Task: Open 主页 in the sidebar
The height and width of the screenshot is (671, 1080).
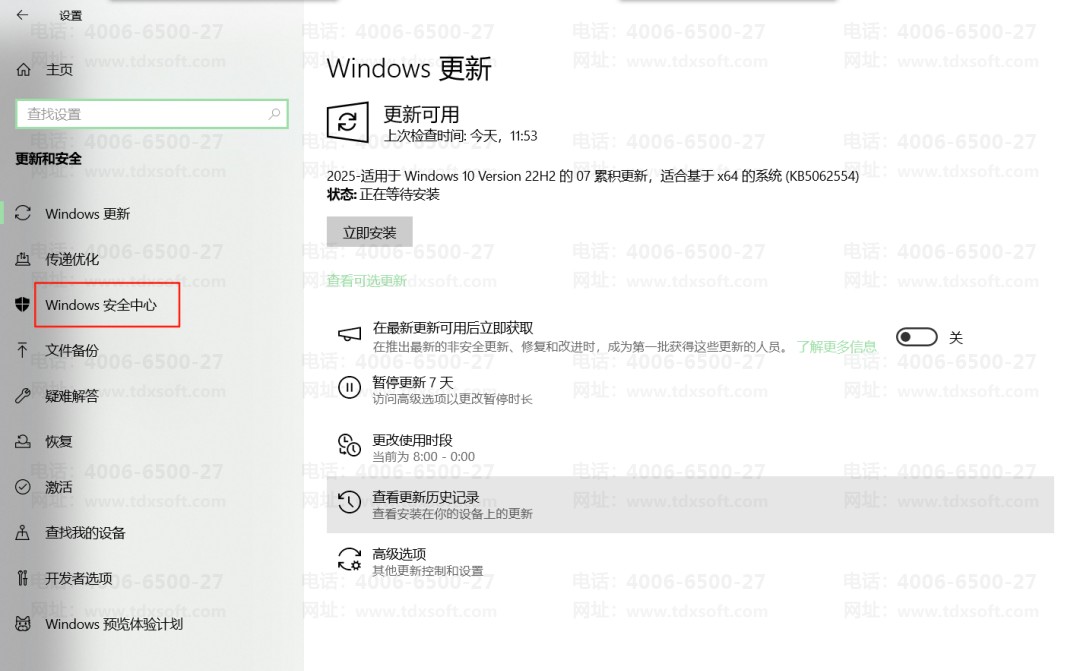Action: (x=59, y=70)
